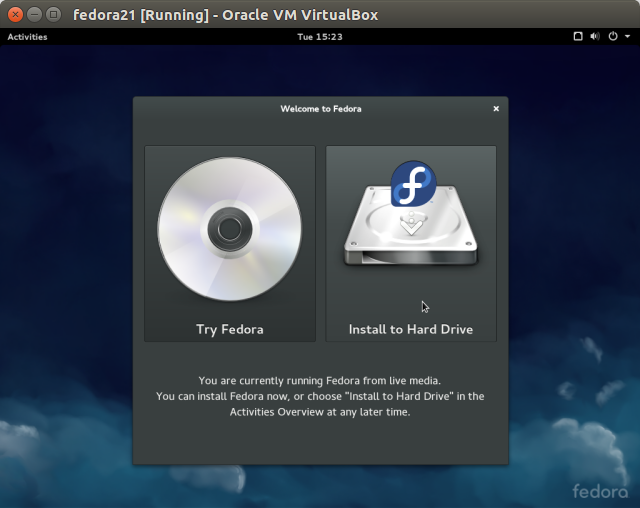Close the VirtualBox window with red button
The width and height of the screenshot is (640, 508).
(x=15, y=15)
